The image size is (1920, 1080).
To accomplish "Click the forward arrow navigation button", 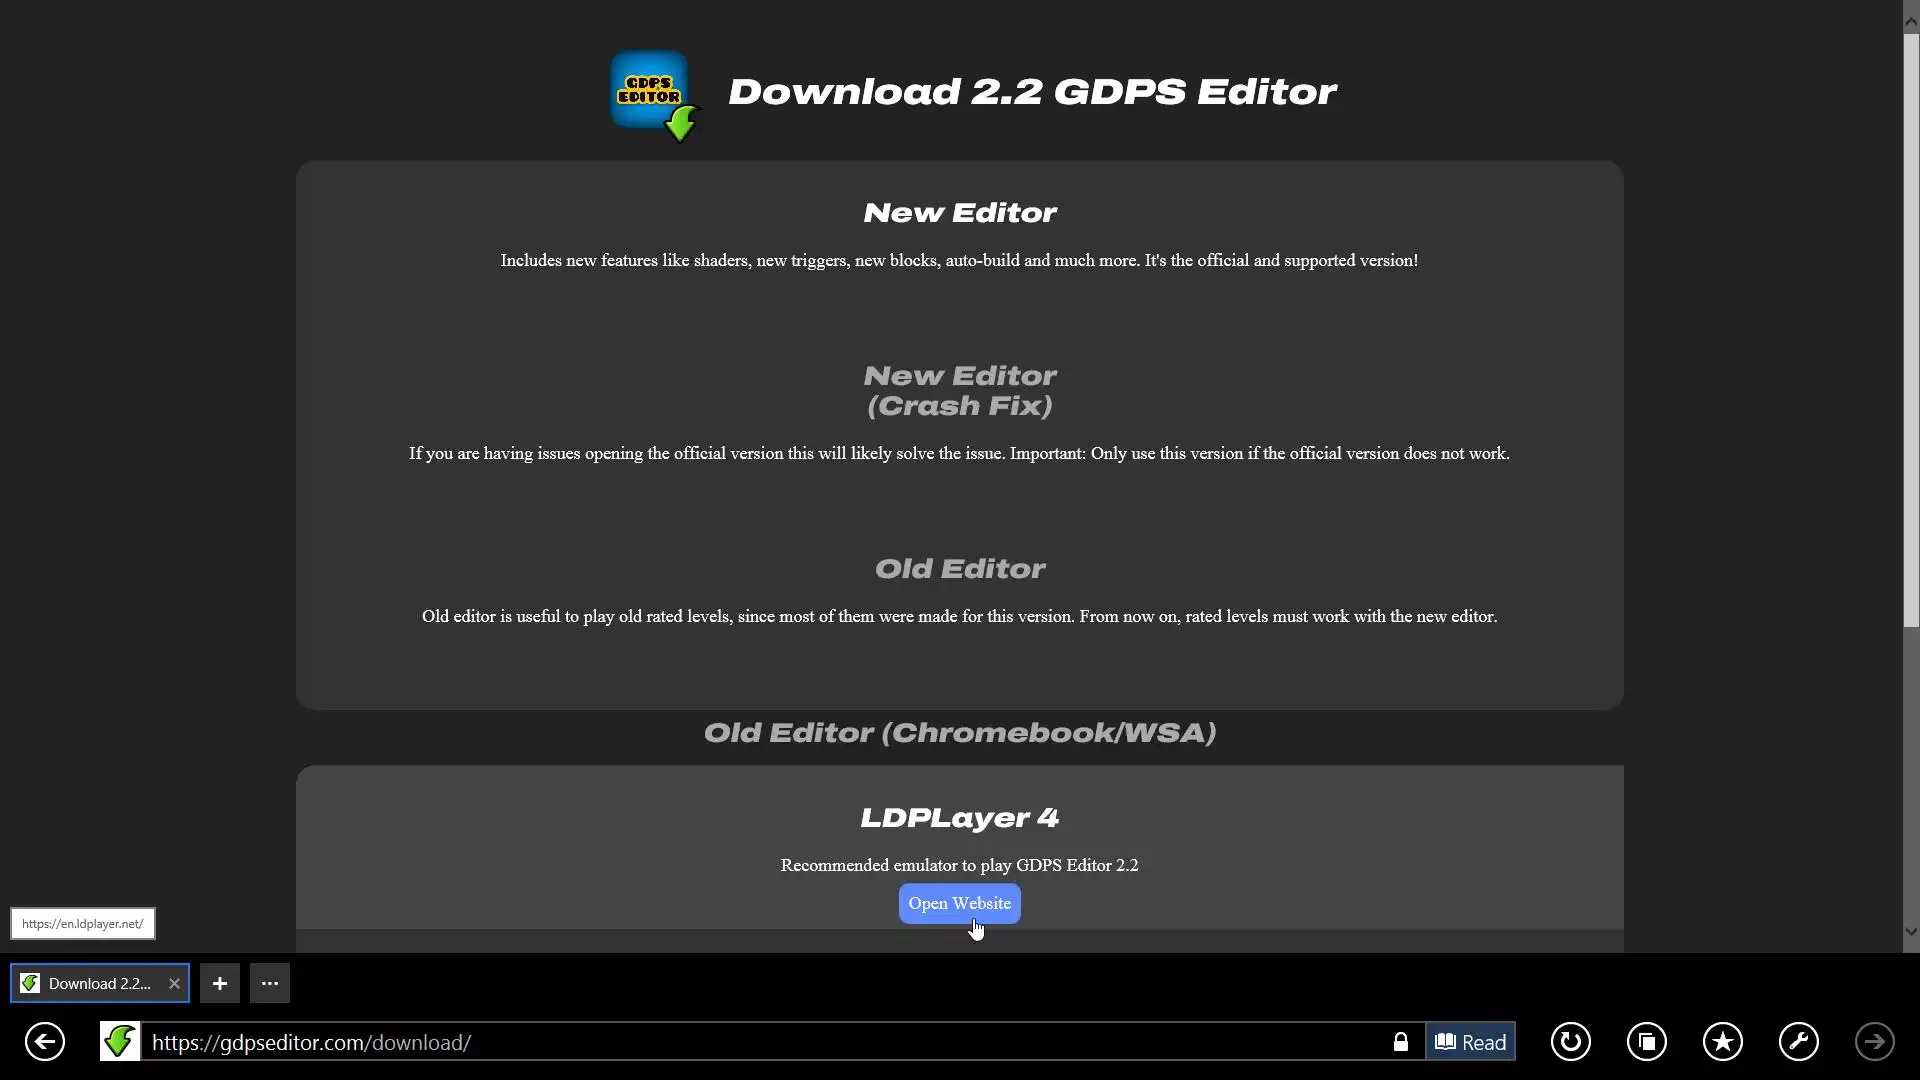I will [x=1874, y=1042].
